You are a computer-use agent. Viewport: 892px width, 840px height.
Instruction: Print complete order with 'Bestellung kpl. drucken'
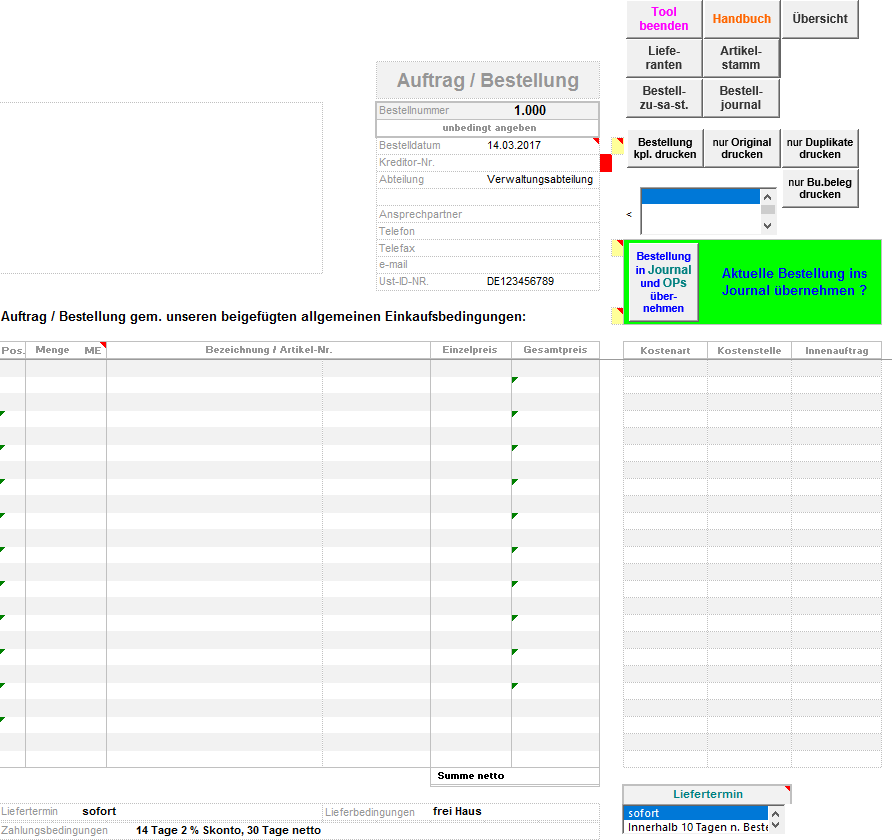tap(664, 148)
